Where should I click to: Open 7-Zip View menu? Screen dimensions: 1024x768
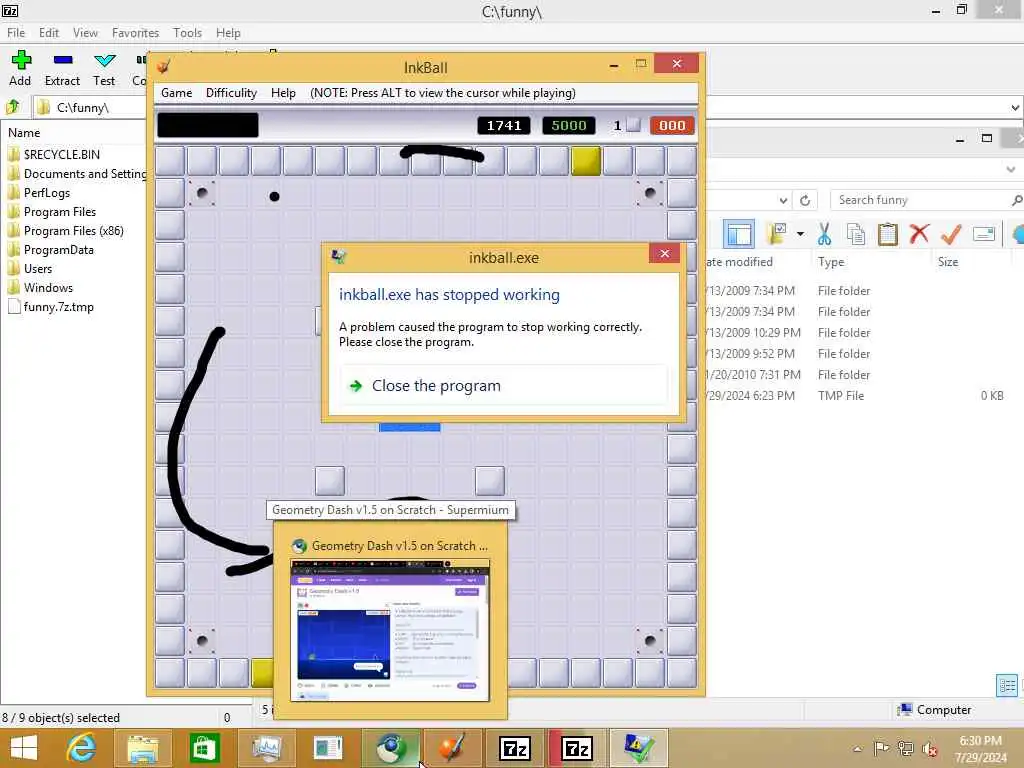coord(85,33)
